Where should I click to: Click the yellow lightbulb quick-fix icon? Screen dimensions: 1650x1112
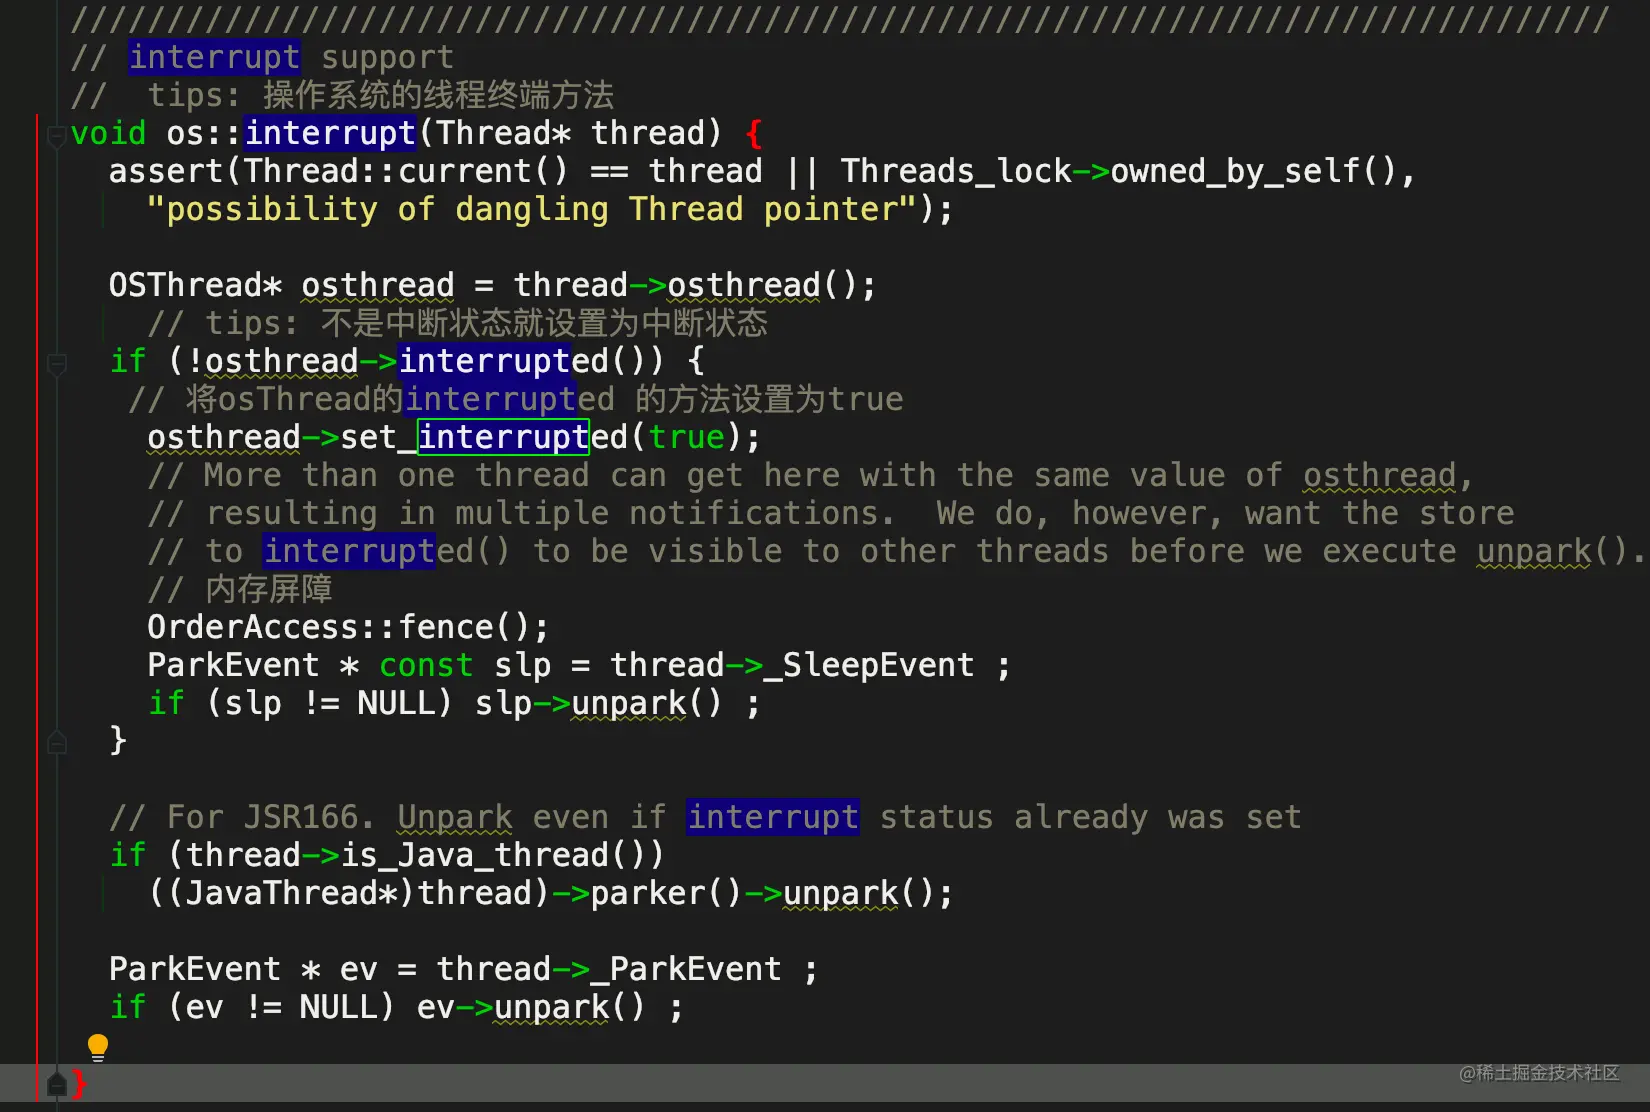point(97,1047)
